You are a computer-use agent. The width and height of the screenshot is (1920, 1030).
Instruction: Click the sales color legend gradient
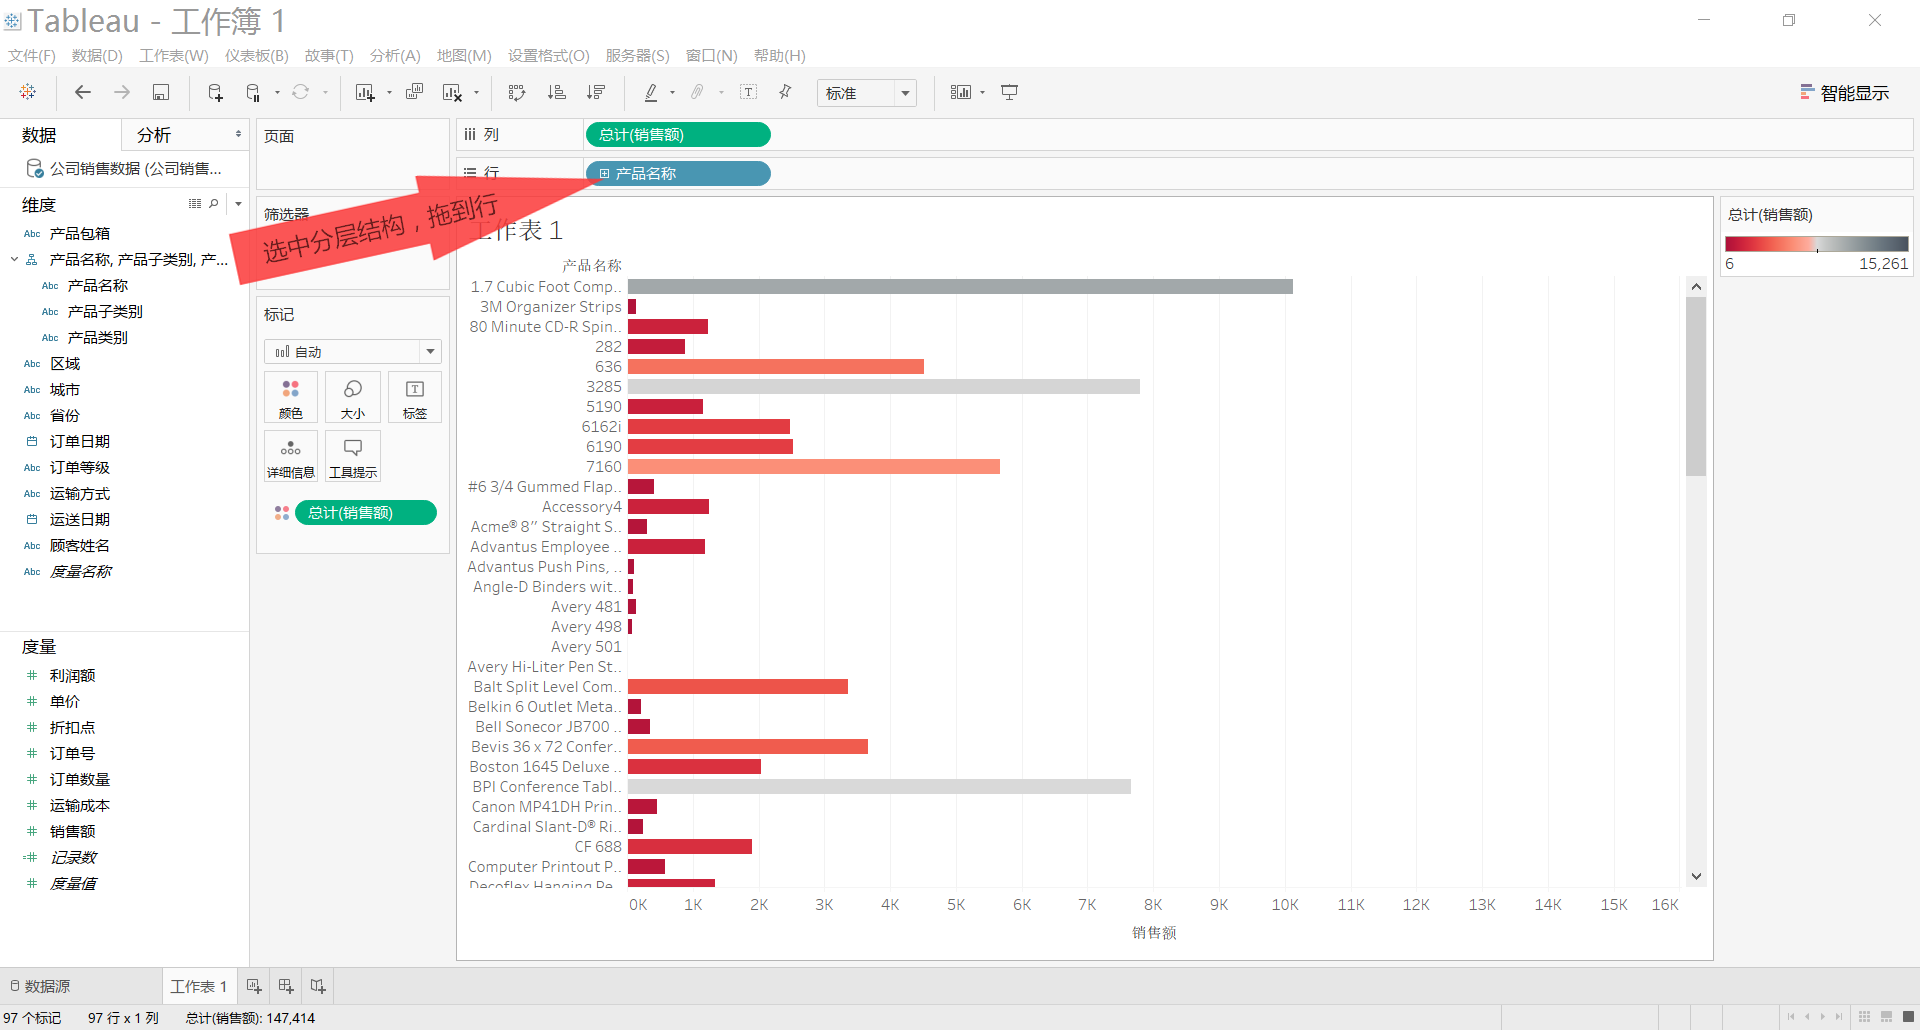click(1816, 244)
